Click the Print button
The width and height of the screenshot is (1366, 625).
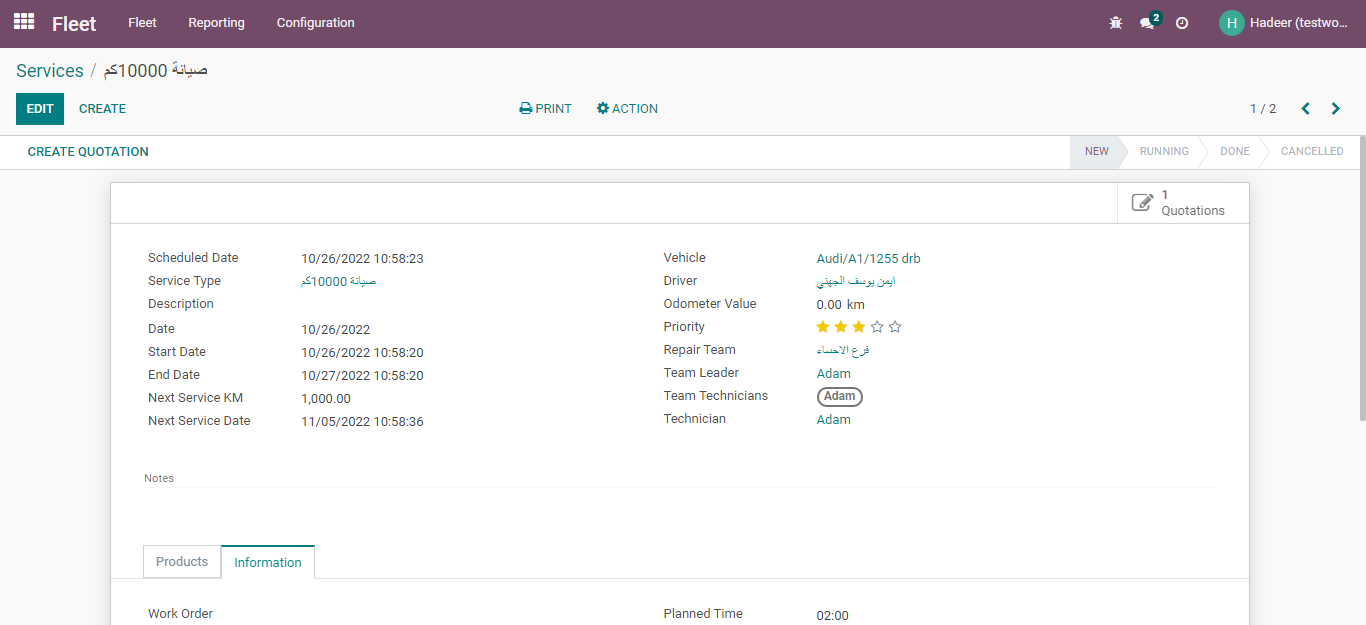[x=546, y=109]
